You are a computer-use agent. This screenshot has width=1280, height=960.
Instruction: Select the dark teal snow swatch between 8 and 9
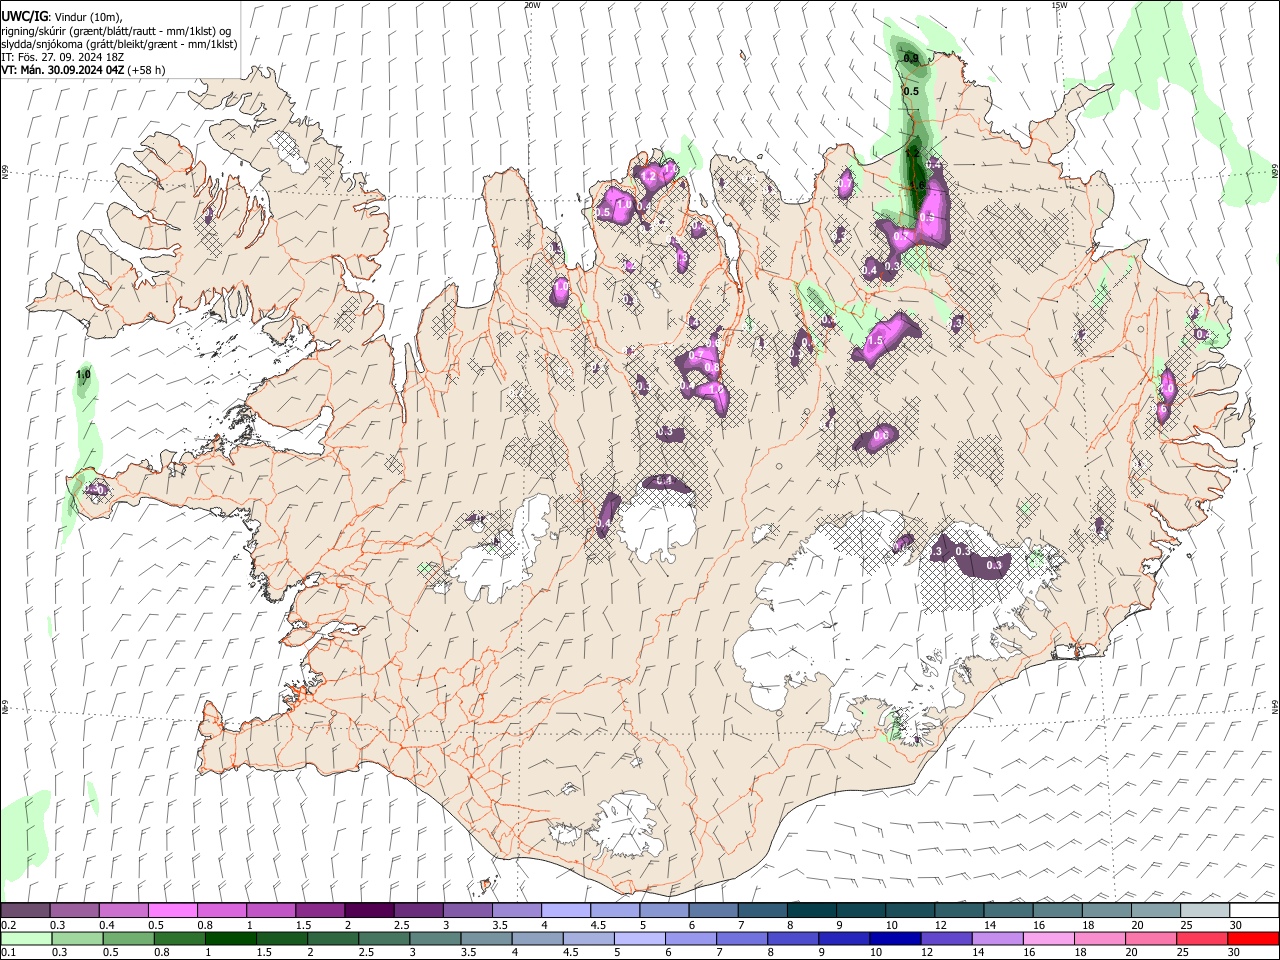tap(810, 910)
